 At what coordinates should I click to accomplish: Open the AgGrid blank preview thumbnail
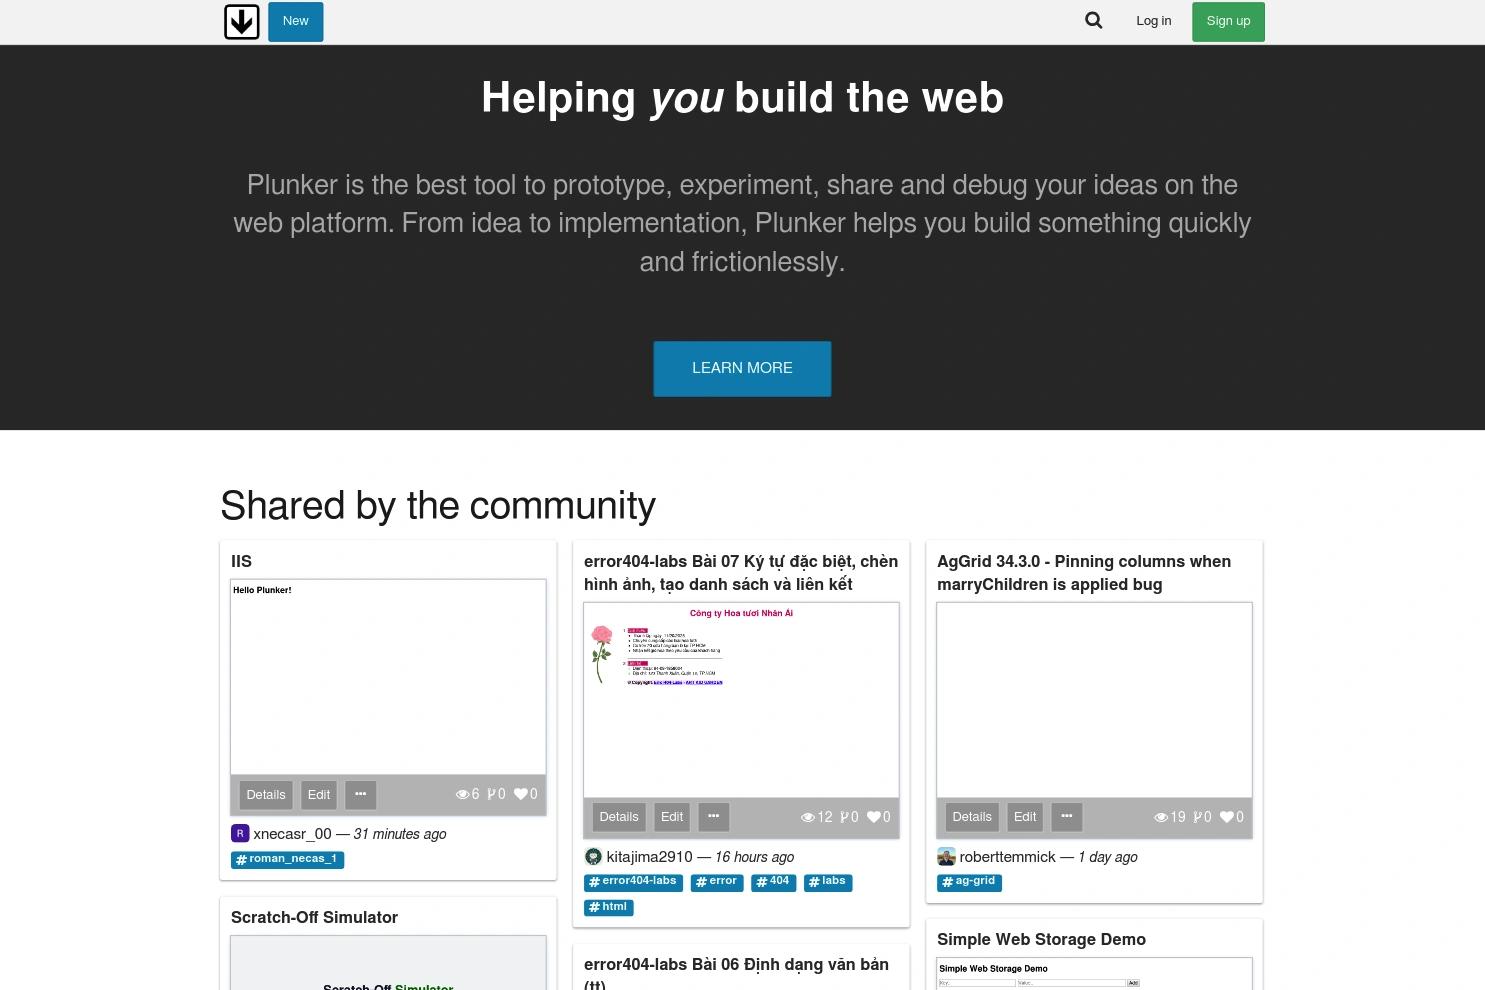click(x=1094, y=700)
